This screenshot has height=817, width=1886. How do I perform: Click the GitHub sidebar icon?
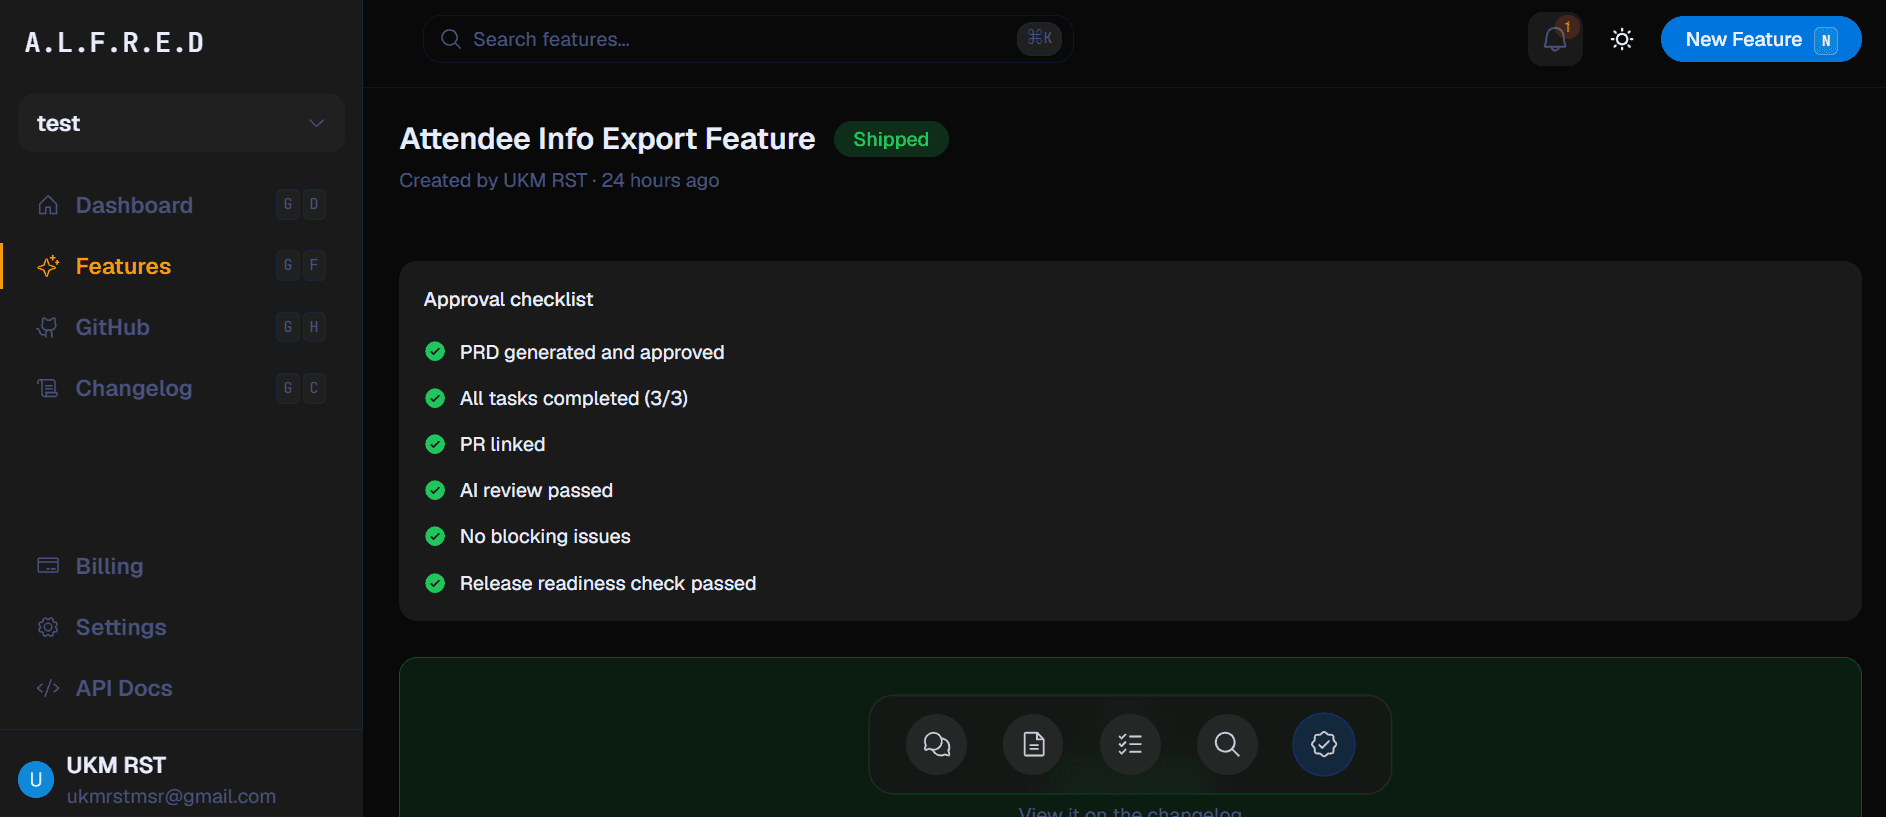click(47, 327)
